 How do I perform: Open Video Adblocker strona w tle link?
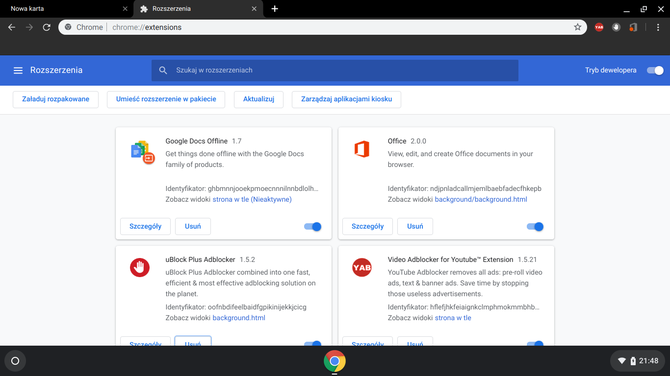(x=453, y=318)
